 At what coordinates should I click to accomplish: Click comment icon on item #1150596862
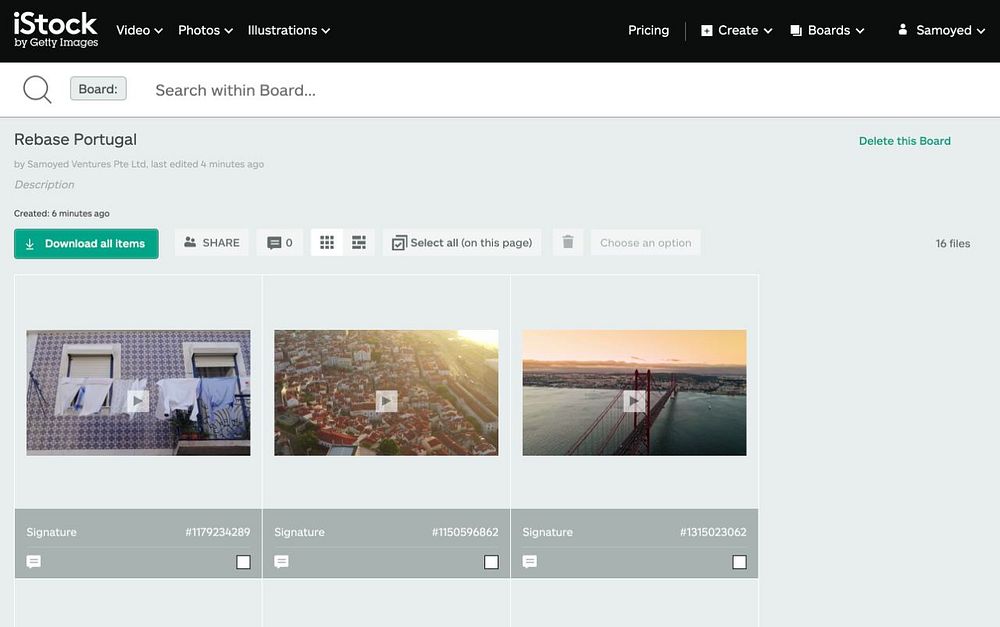(x=281, y=561)
